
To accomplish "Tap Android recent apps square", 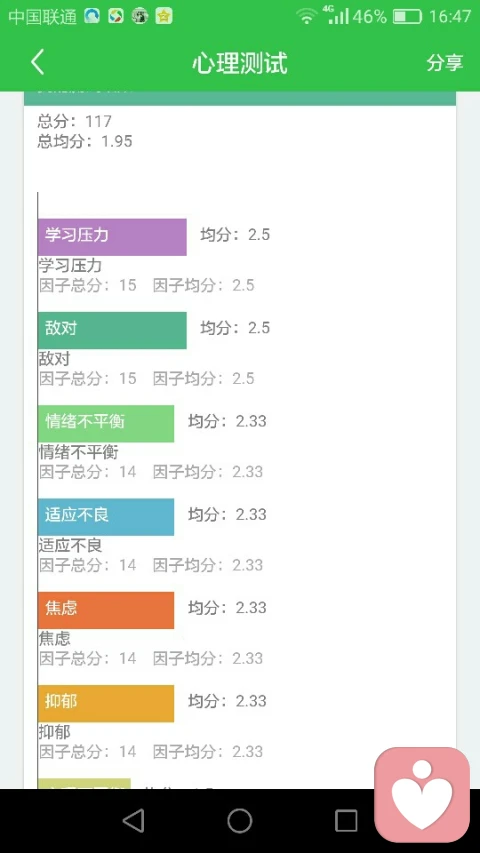I will pyautogui.click(x=346, y=820).
